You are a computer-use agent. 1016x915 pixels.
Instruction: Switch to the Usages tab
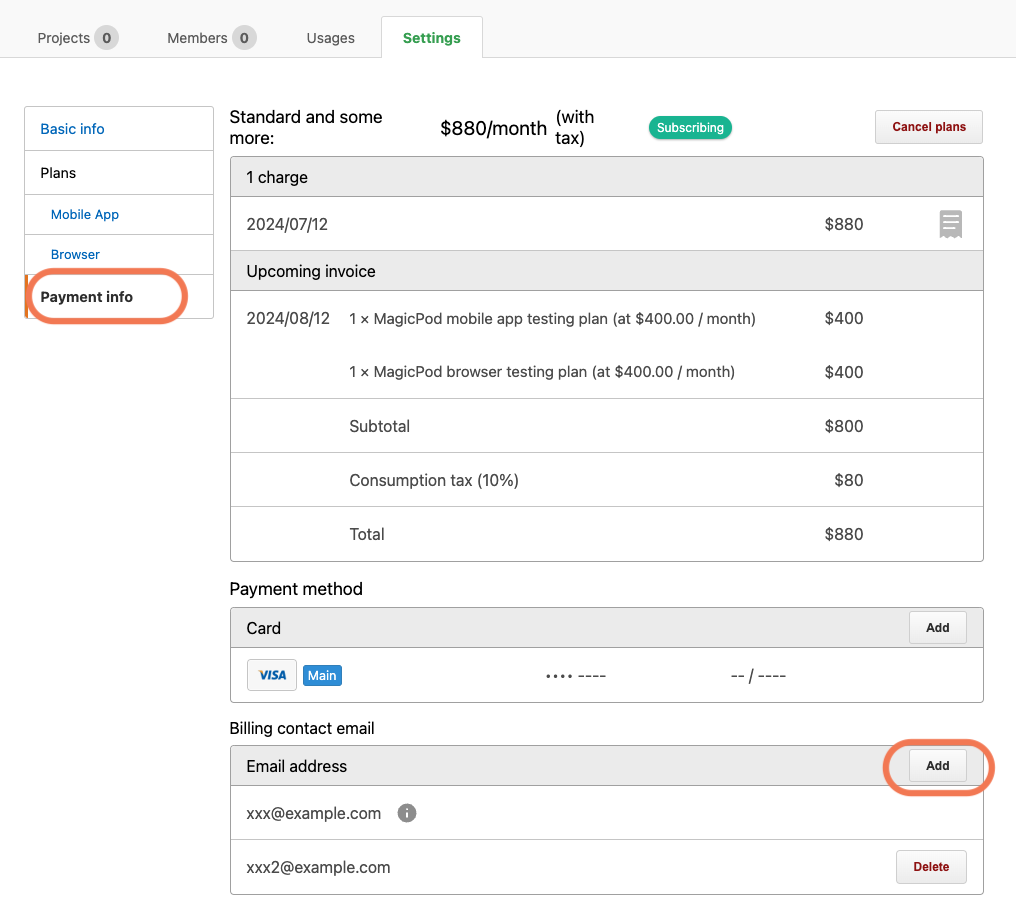330,38
